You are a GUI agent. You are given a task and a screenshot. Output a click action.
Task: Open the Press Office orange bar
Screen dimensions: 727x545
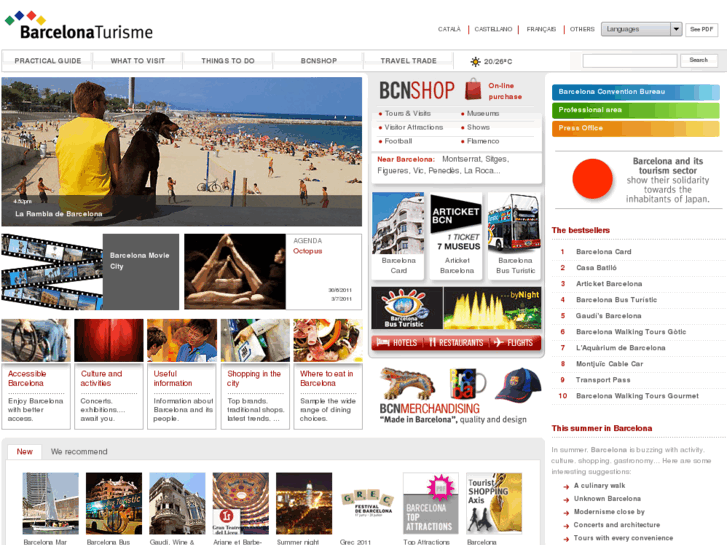636,128
